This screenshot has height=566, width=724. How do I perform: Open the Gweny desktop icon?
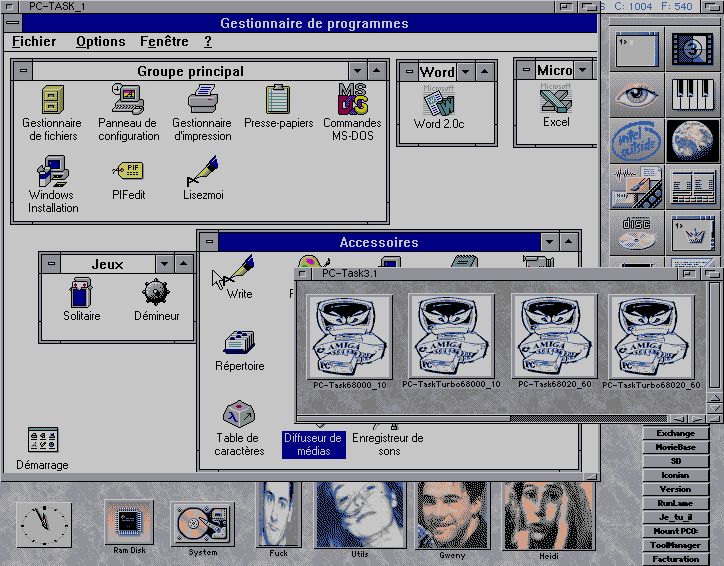click(x=452, y=515)
